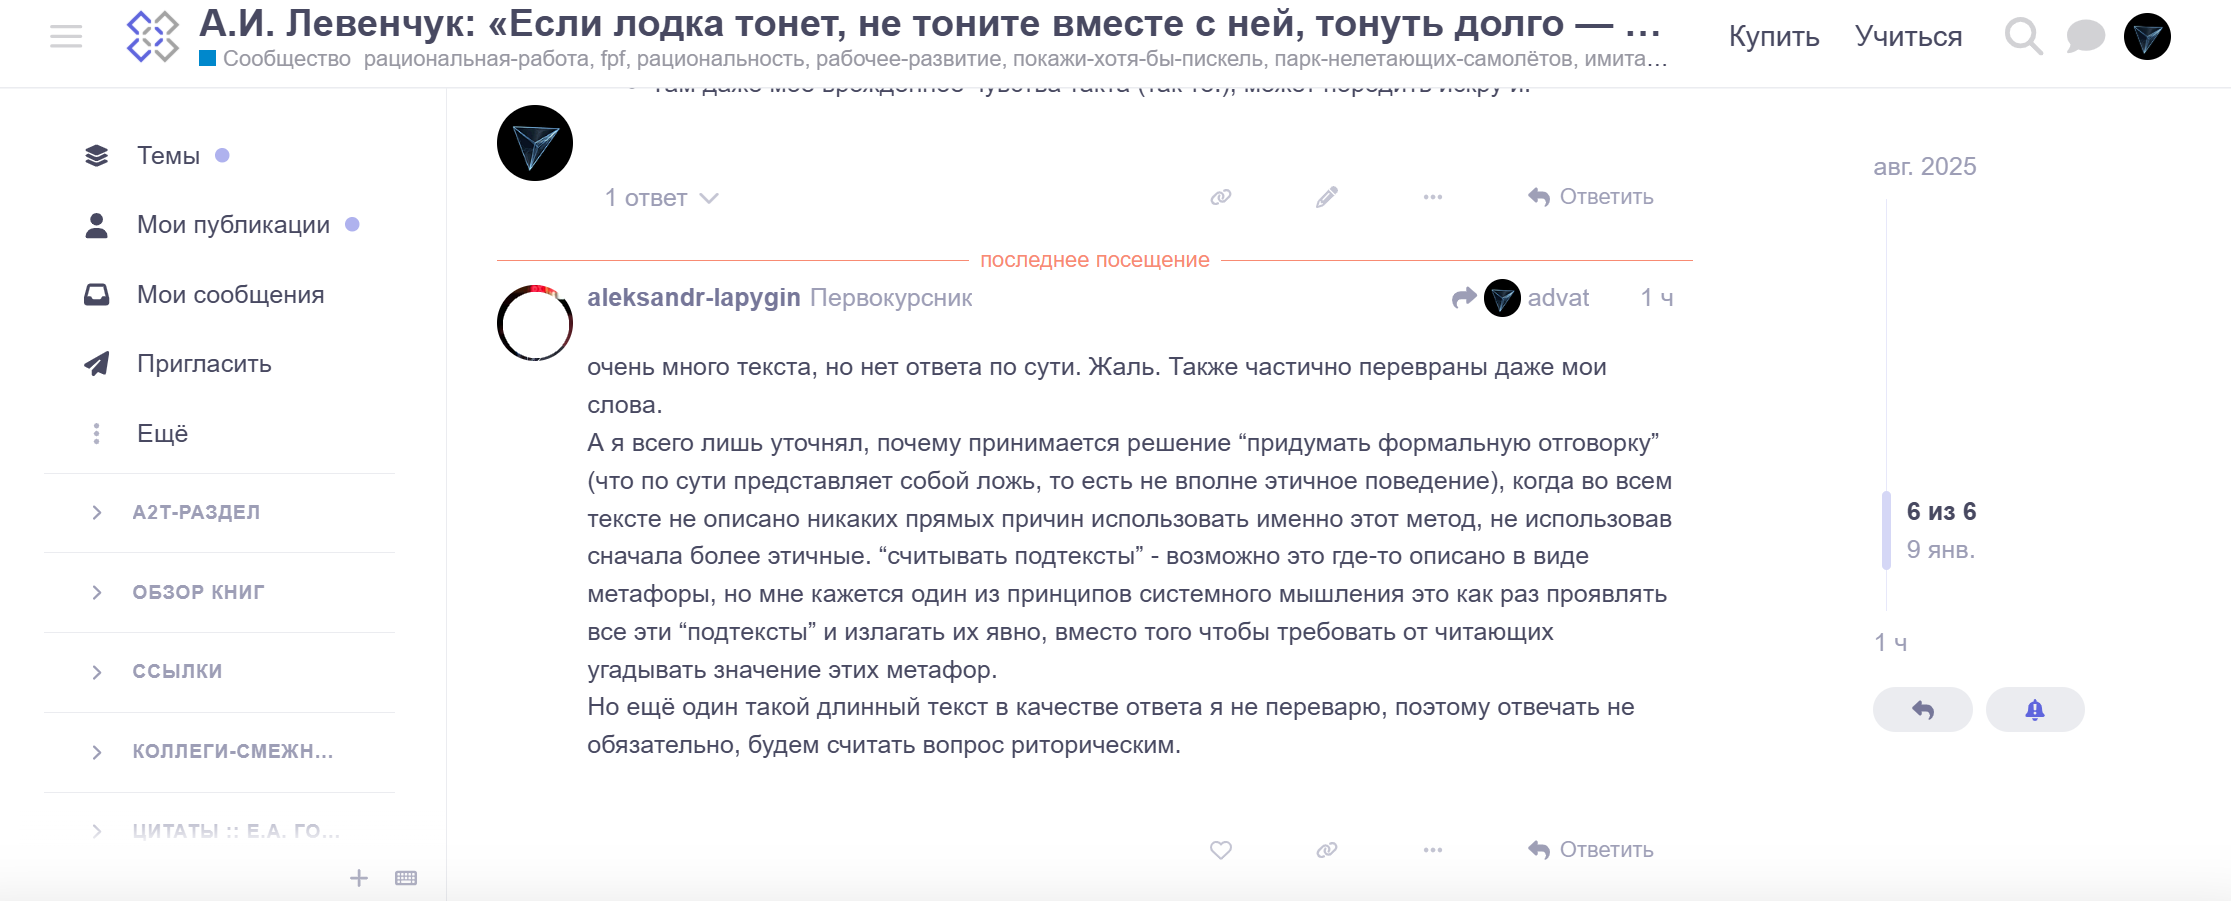This screenshot has width=2231, height=901.
Task: Open the Темы sidebar item
Action: (168, 156)
